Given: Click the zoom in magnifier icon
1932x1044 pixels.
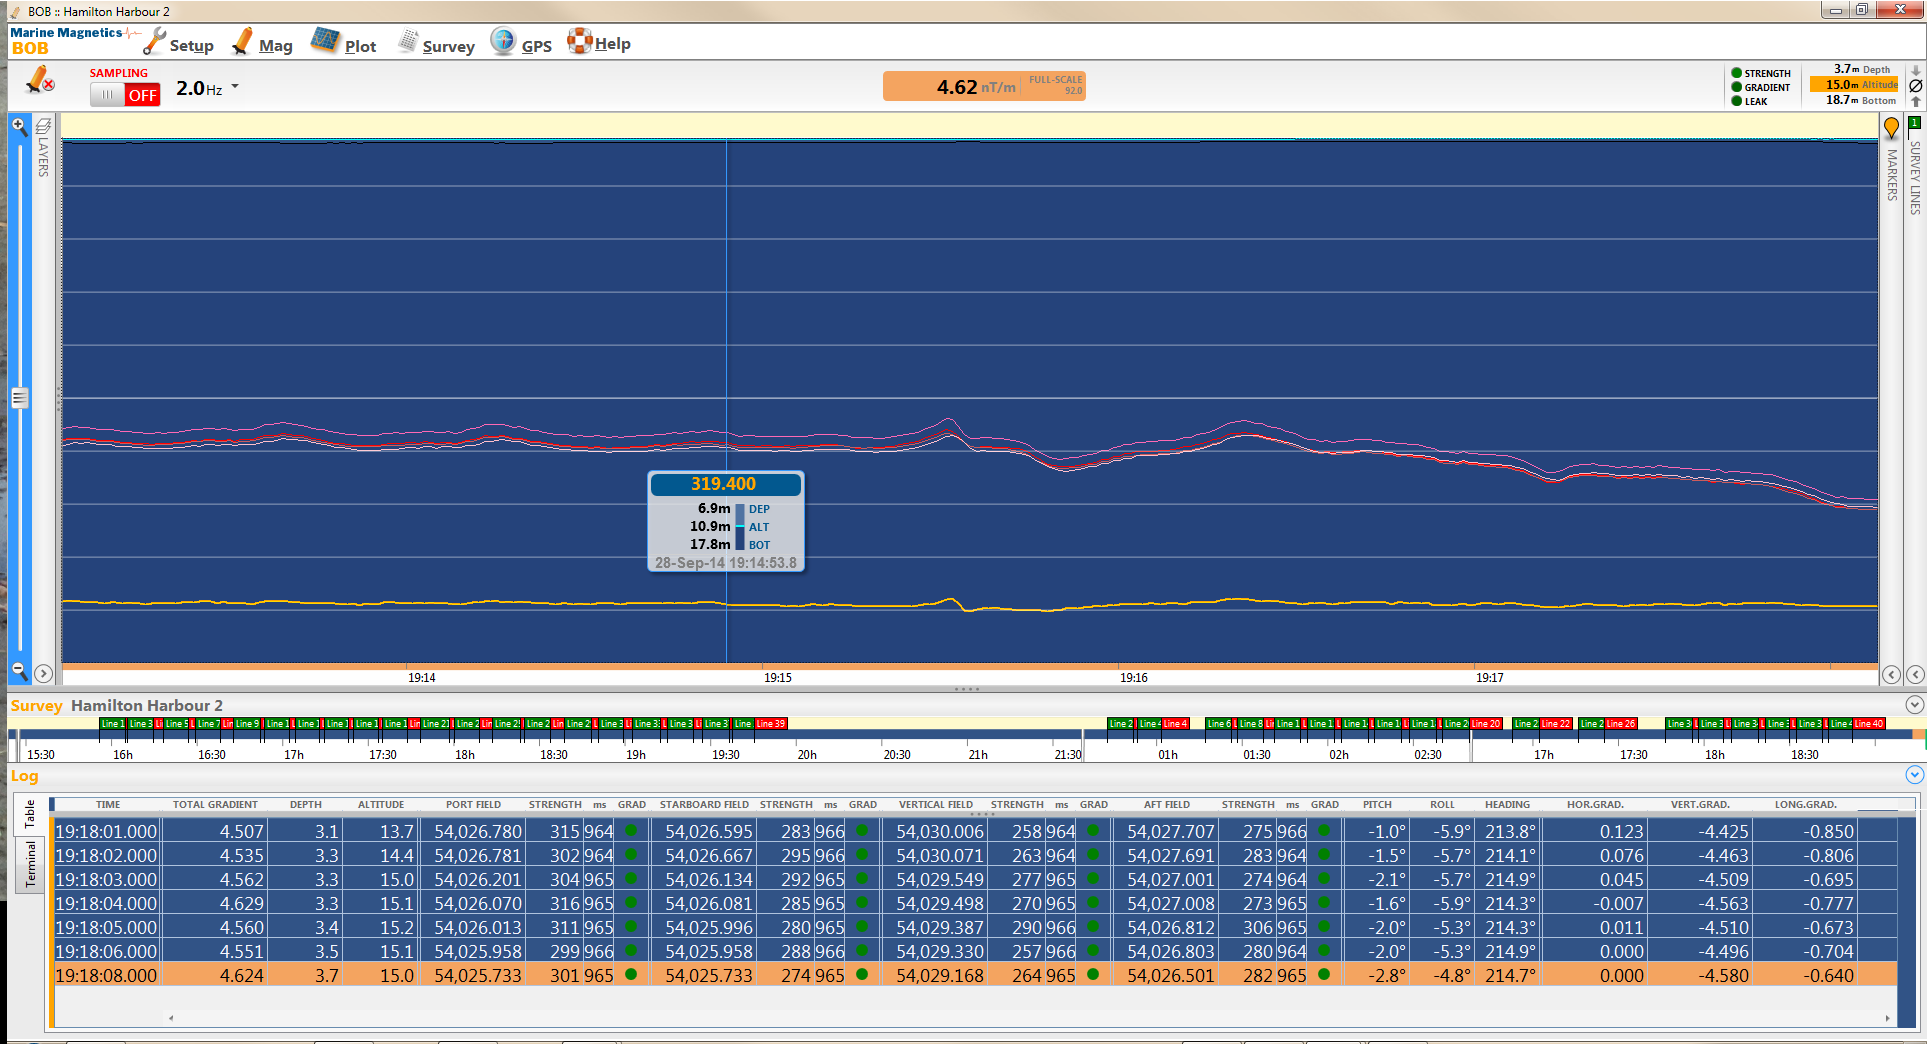Looking at the screenshot, I should pyautogui.click(x=19, y=126).
